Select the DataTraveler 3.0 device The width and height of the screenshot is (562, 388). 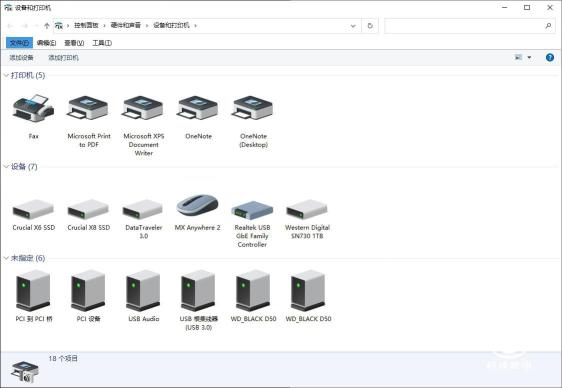tap(143, 209)
